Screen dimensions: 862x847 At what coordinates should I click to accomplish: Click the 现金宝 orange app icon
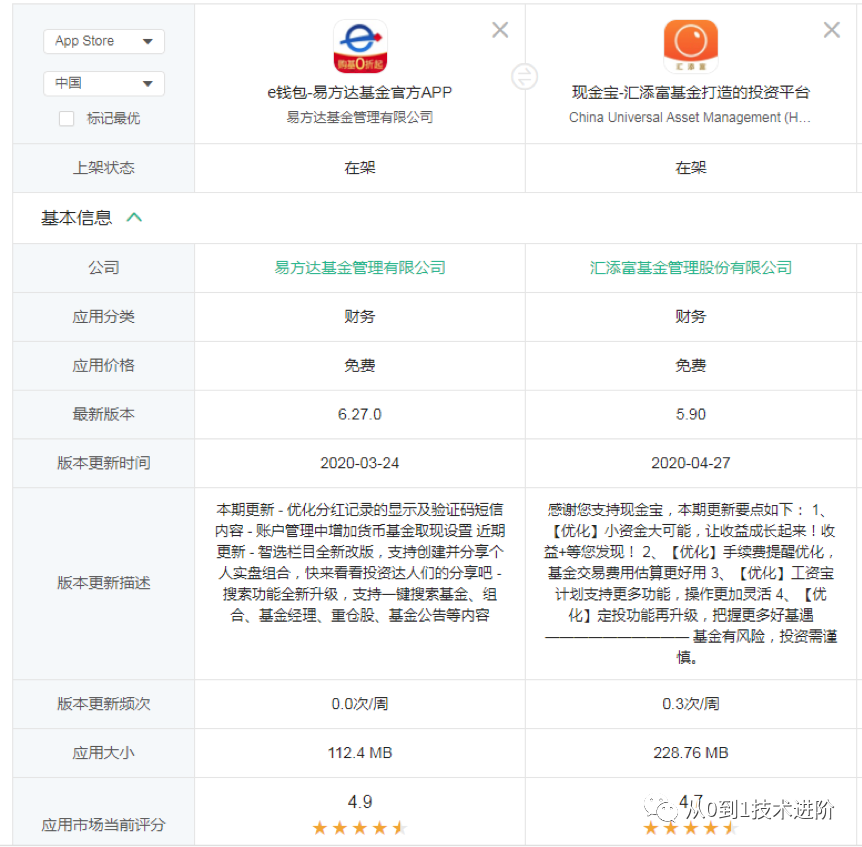pos(690,47)
